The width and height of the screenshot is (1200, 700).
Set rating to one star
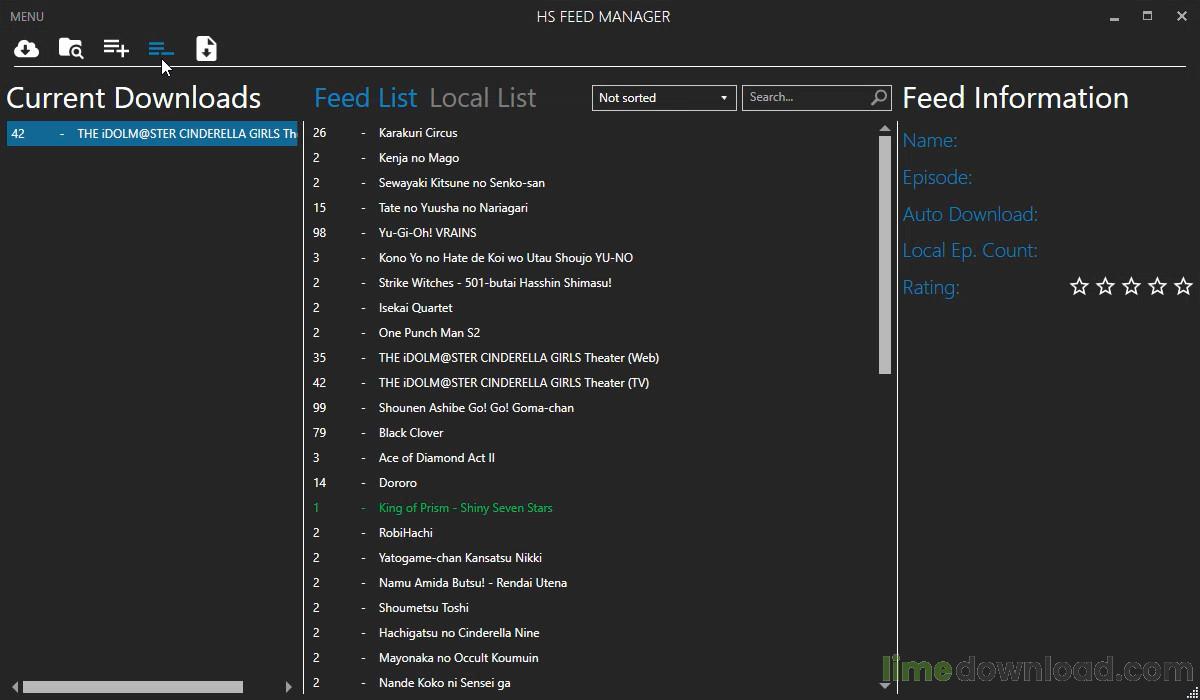pyautogui.click(x=1079, y=287)
